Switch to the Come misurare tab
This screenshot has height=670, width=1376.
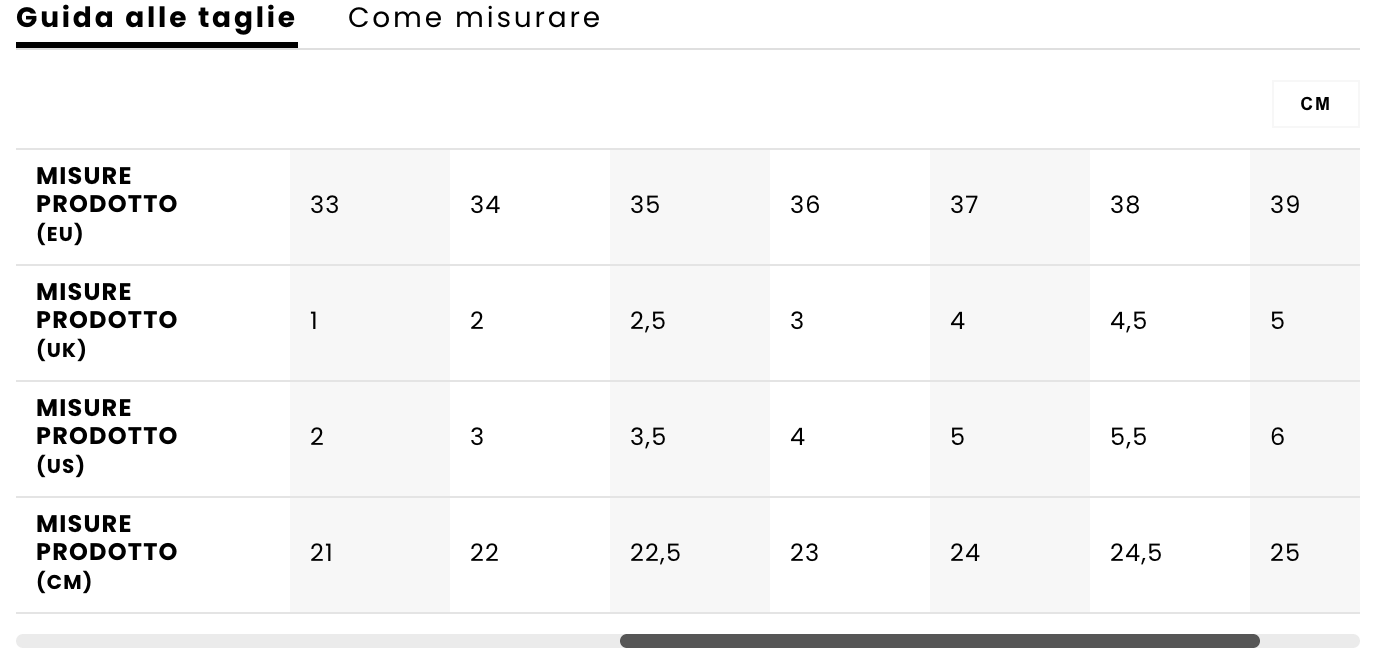tap(474, 18)
